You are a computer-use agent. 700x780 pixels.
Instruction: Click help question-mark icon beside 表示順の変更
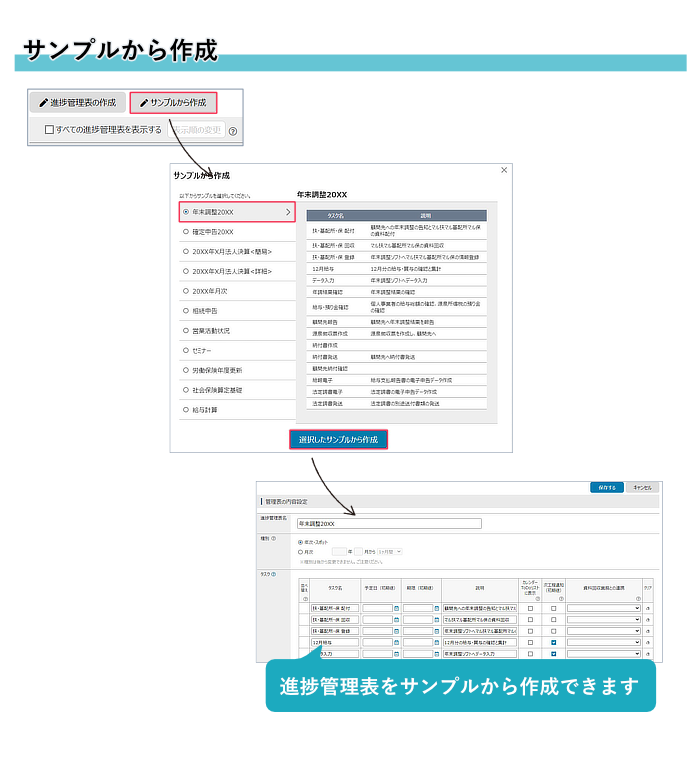(x=232, y=131)
